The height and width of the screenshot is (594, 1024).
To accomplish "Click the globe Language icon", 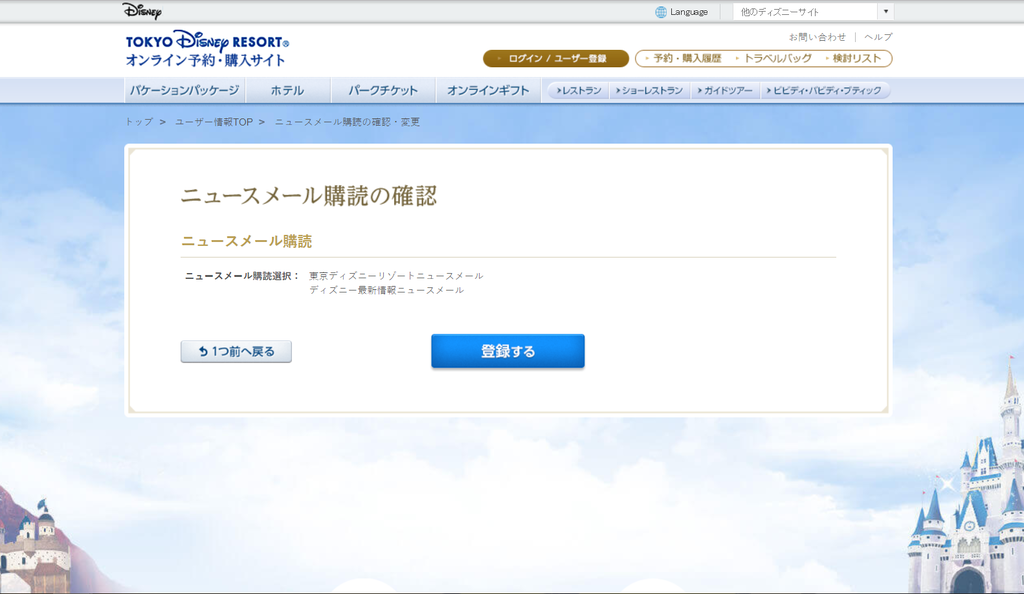I will [661, 12].
